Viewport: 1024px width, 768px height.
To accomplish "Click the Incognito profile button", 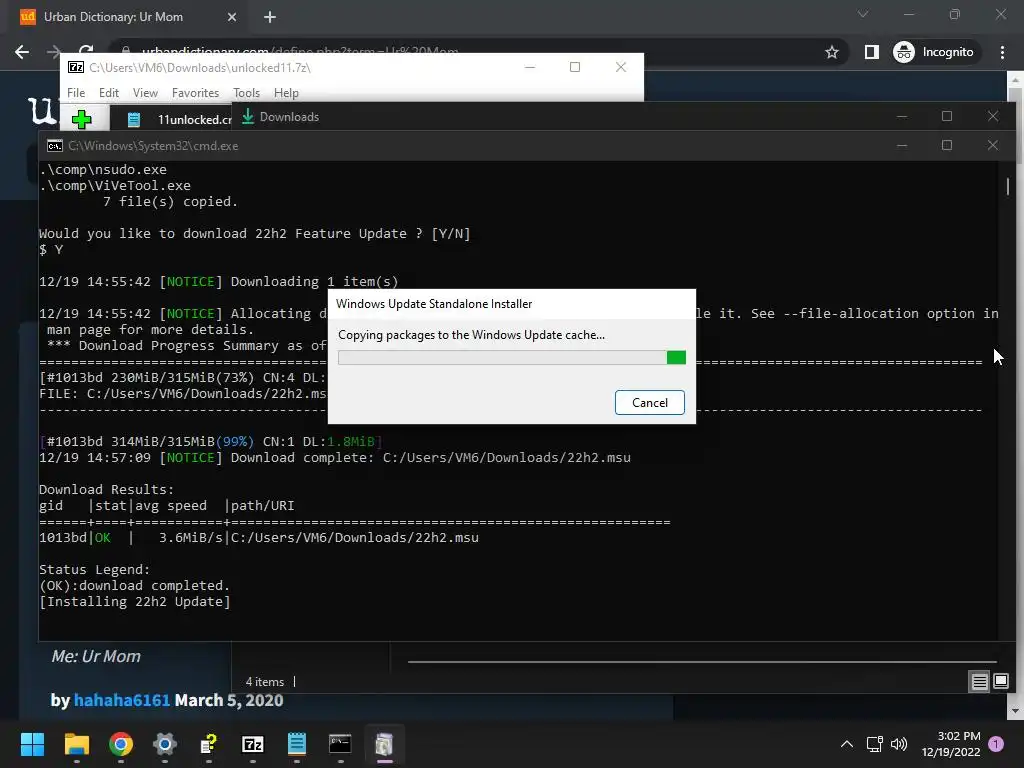I will pos(934,52).
